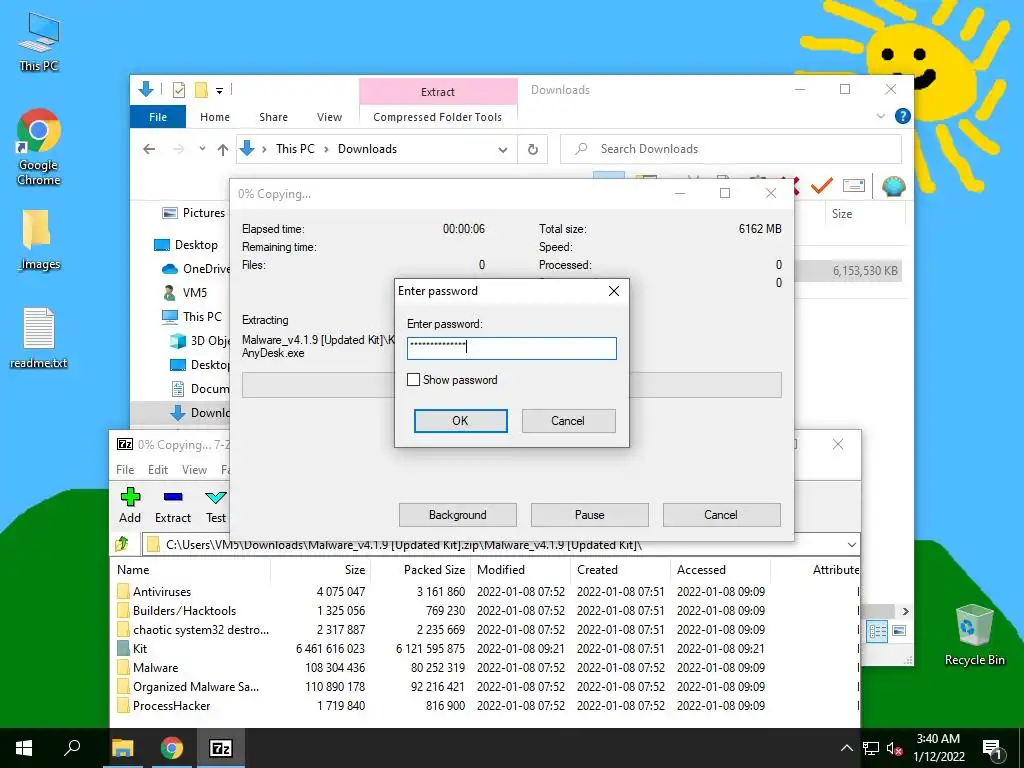Click the Properties quick access icon
Image resolution: width=1024 pixels, height=768 pixels.
click(178, 89)
